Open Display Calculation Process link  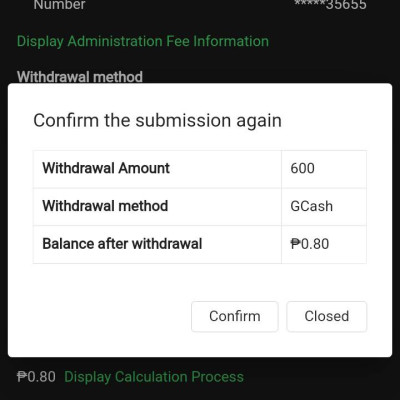(154, 377)
